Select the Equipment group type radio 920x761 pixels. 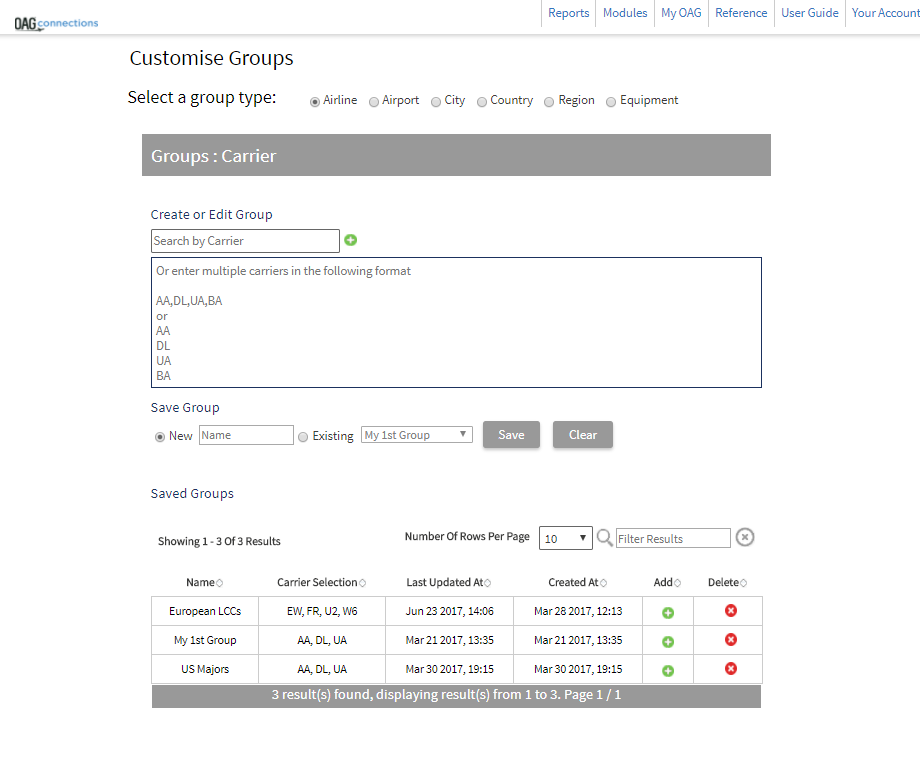tap(611, 102)
